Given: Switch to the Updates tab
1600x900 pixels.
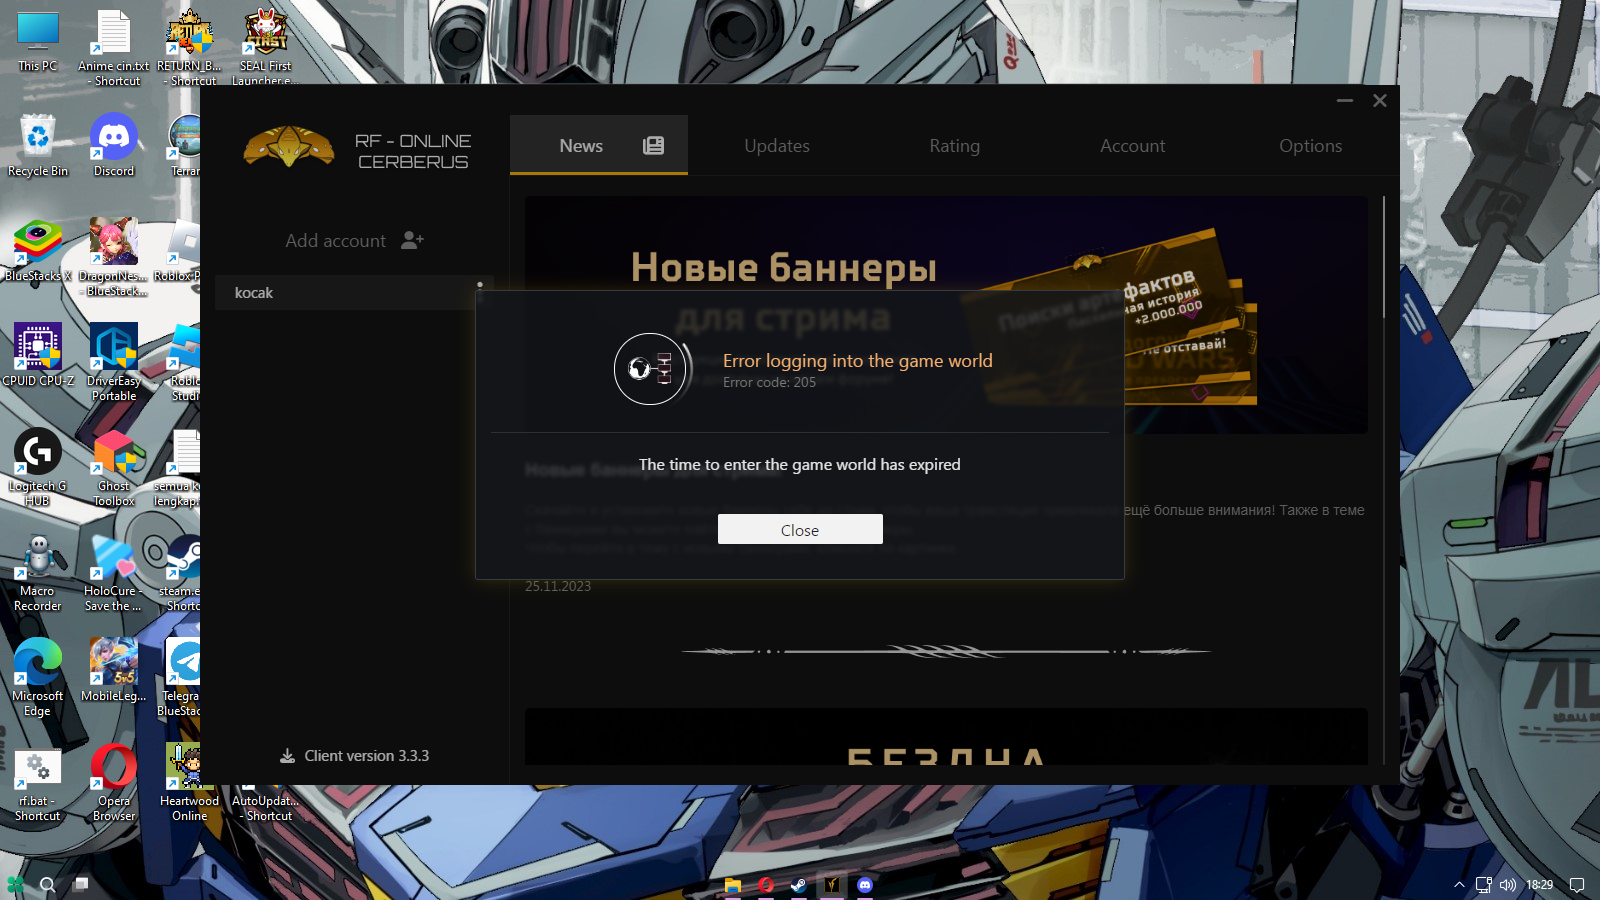Looking at the screenshot, I should tap(777, 145).
